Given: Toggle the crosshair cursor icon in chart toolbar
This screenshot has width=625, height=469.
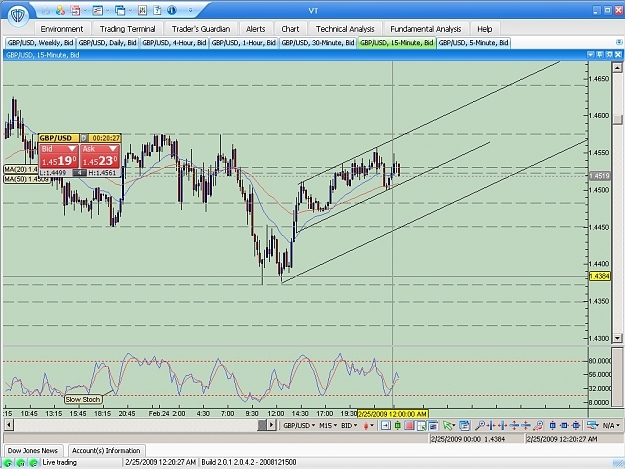Looking at the screenshot, I should 421,426.
